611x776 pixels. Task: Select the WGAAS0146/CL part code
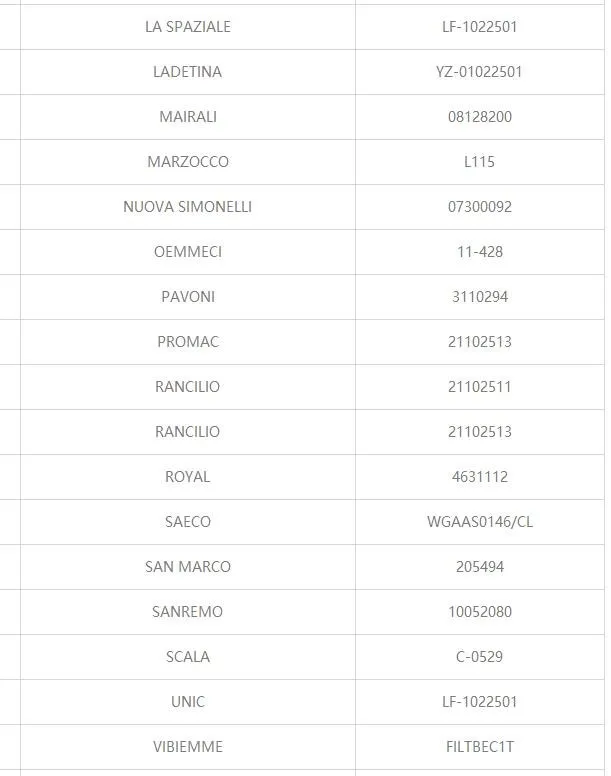(x=479, y=522)
